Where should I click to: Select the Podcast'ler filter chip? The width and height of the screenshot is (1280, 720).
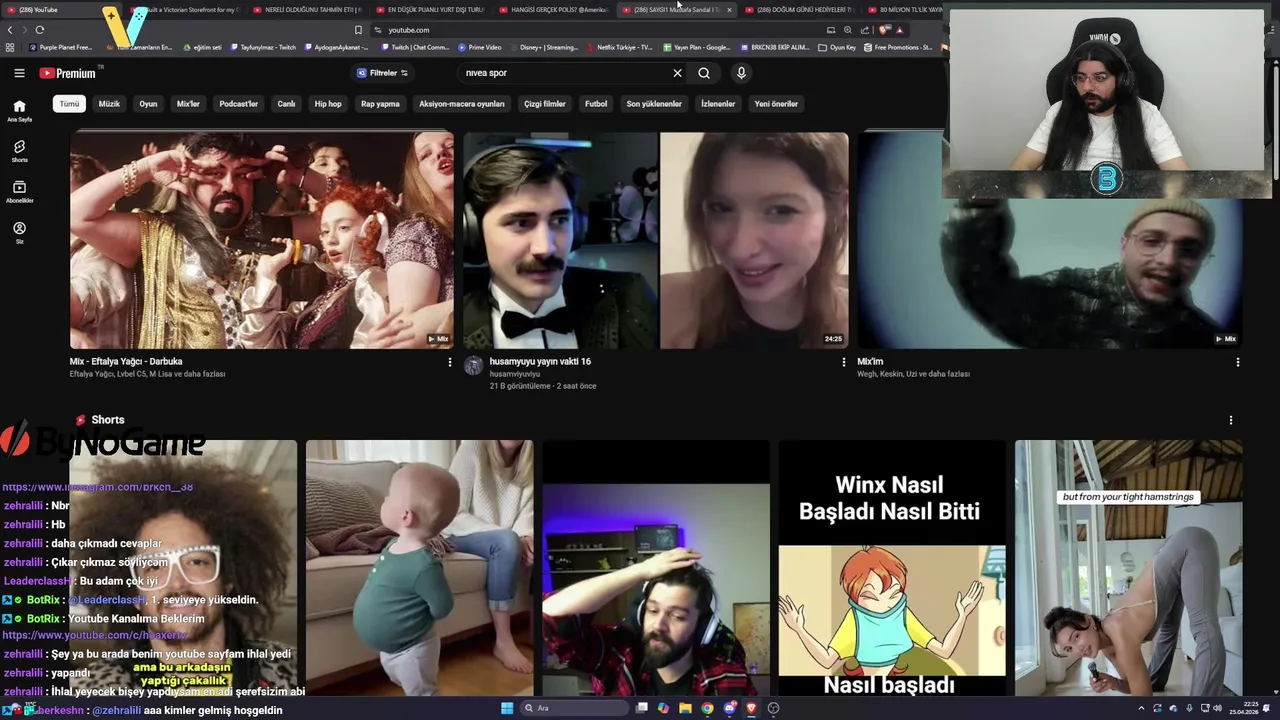[x=238, y=104]
